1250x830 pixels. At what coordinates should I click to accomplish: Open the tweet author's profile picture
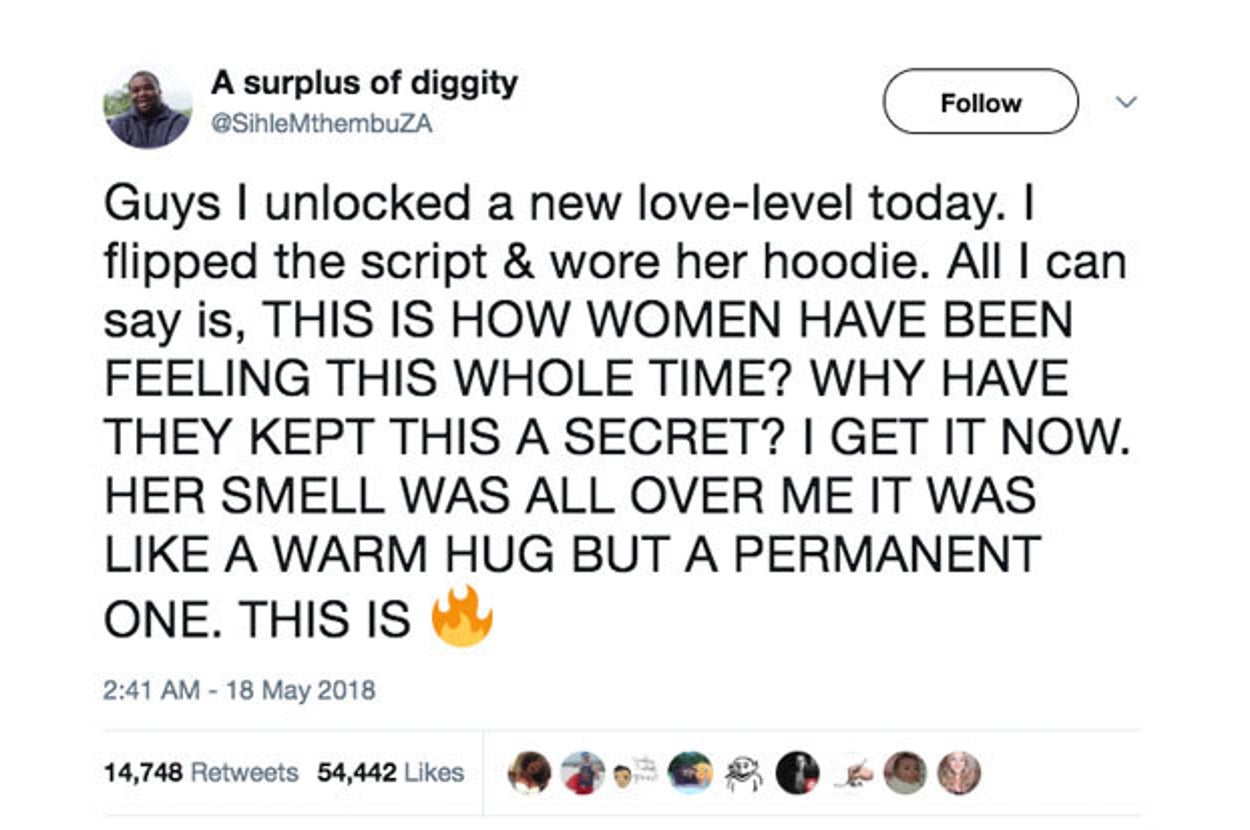148,109
